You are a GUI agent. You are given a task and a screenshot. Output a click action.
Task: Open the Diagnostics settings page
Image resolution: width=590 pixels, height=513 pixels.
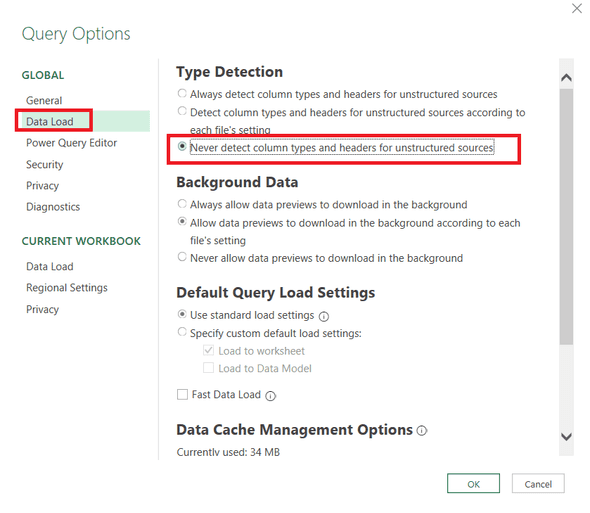53,207
